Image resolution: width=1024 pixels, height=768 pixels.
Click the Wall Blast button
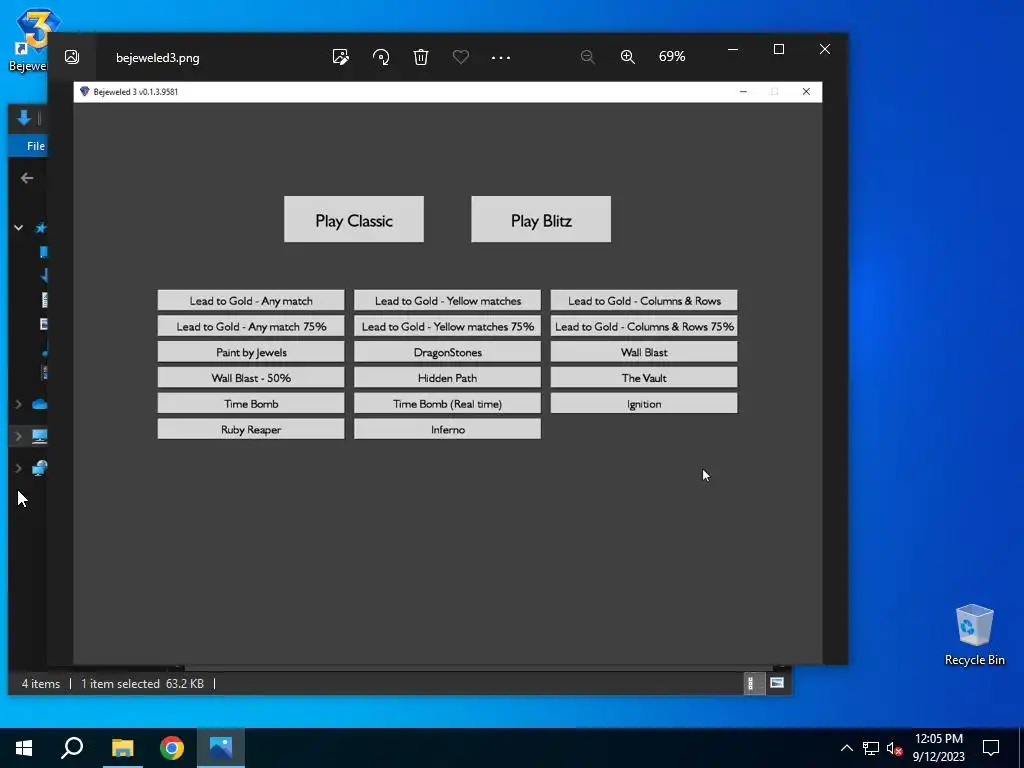point(644,352)
